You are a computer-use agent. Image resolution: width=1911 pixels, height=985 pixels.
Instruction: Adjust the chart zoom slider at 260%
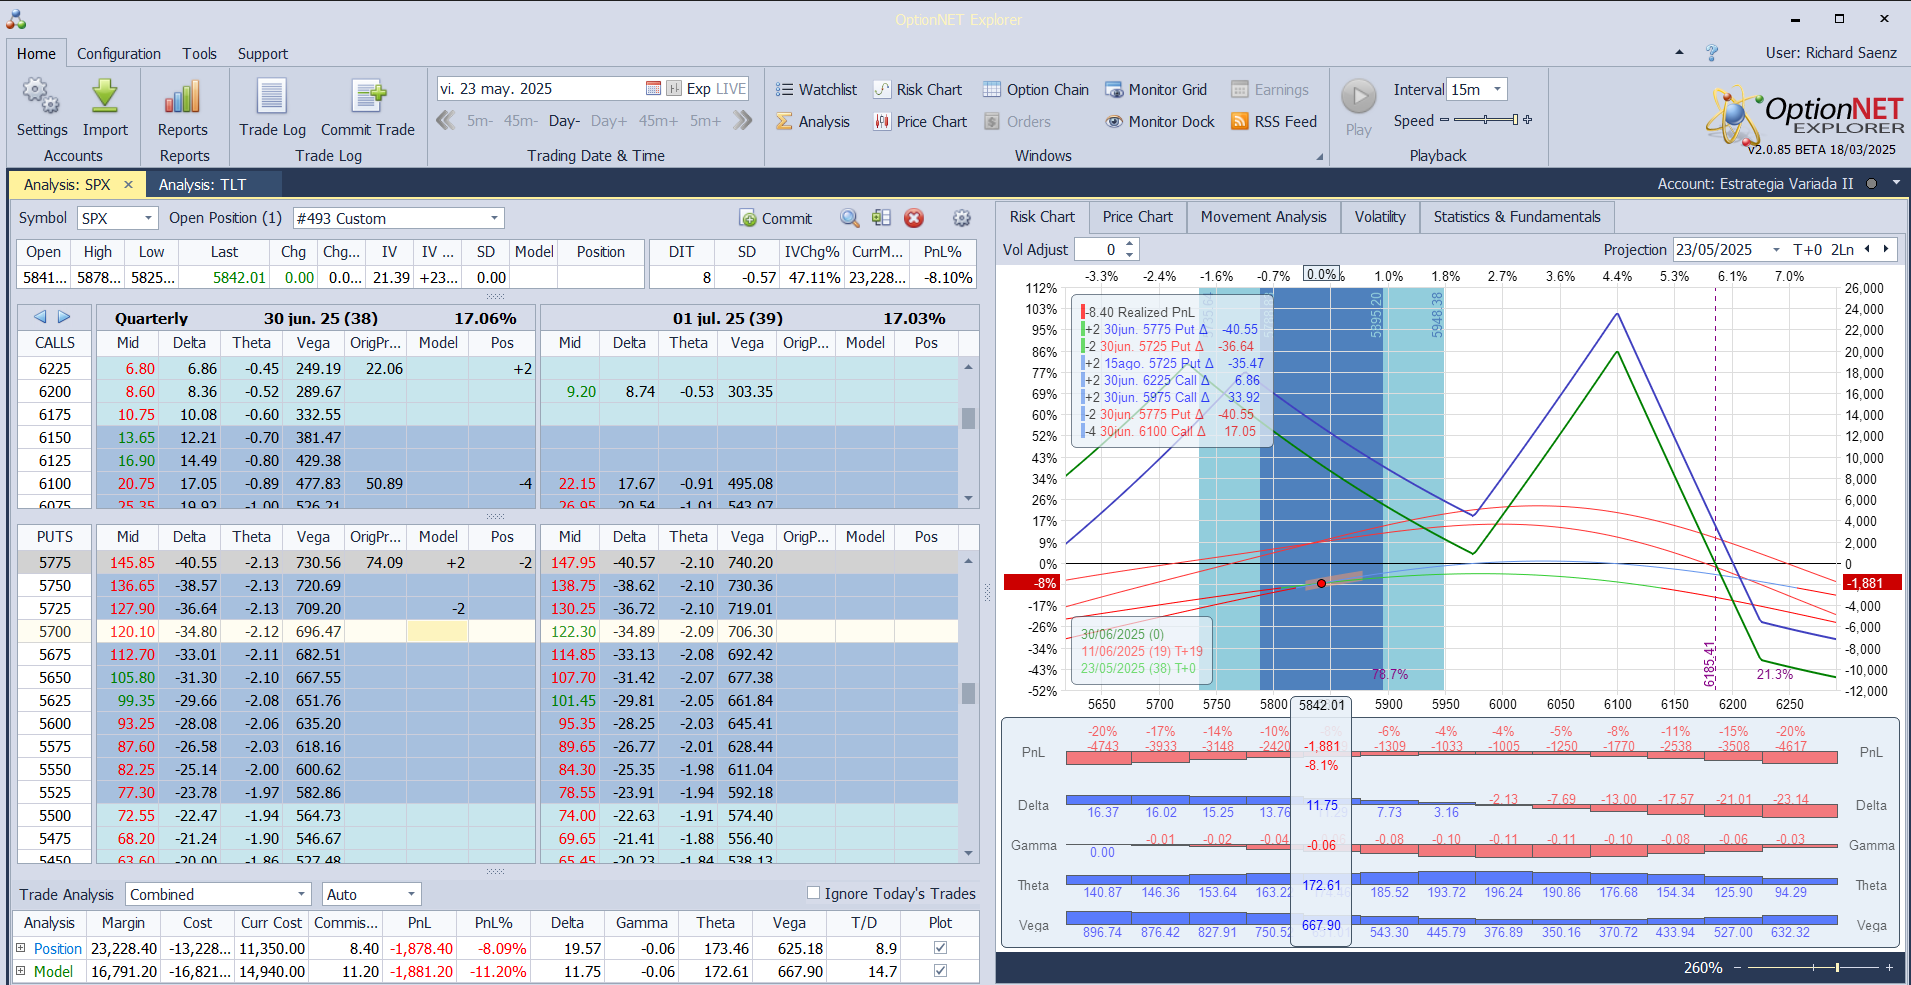tap(1811, 968)
